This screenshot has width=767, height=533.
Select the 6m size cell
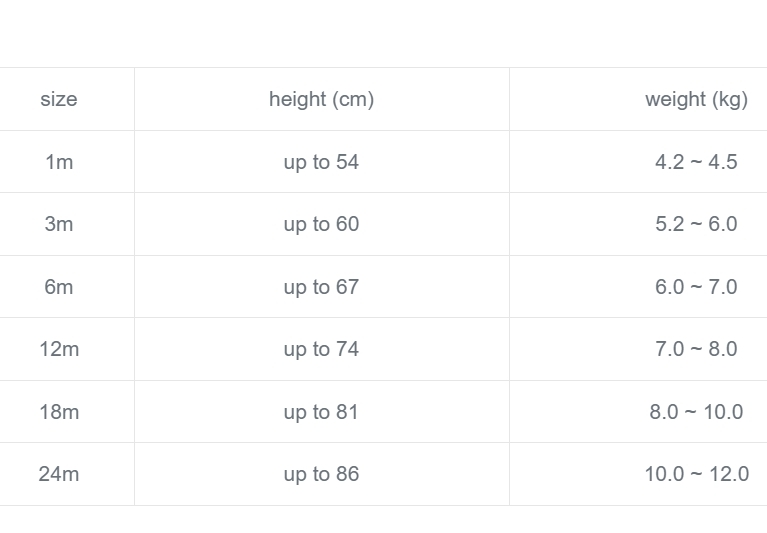pyautogui.click(x=59, y=287)
